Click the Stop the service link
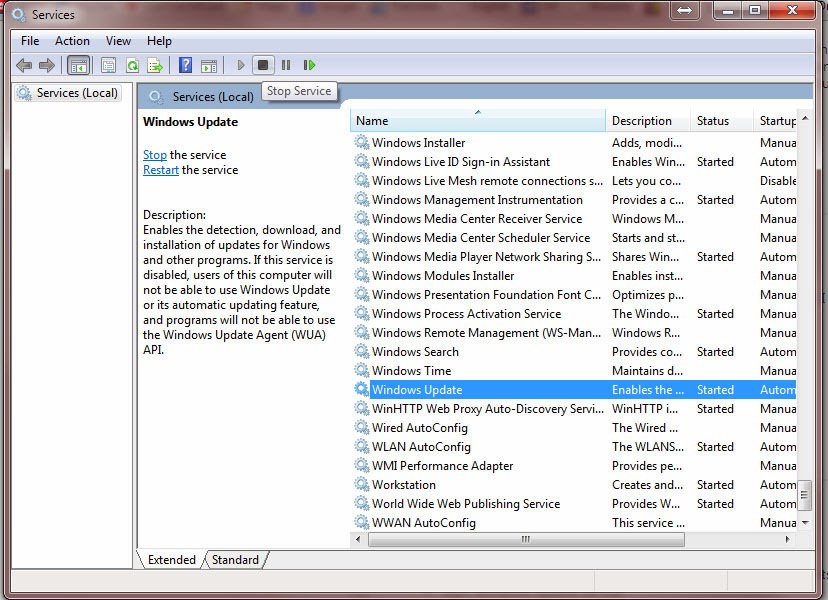The image size is (828, 600). coord(155,155)
